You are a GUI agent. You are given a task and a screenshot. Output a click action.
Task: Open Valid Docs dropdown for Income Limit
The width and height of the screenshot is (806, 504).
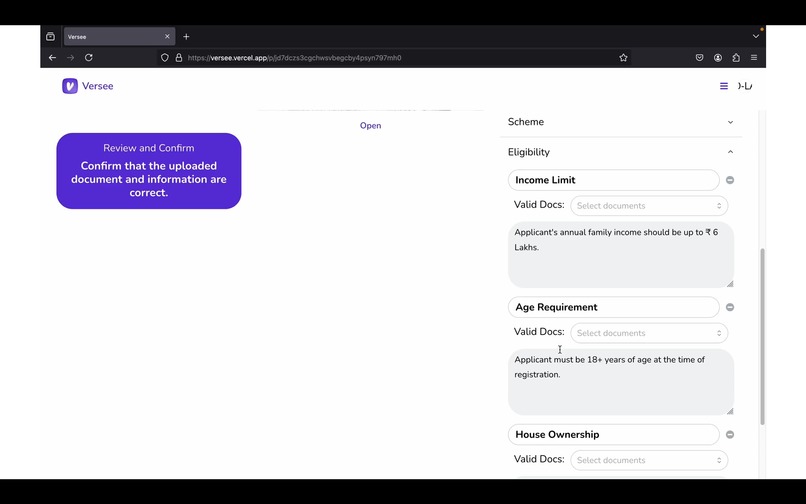point(649,206)
